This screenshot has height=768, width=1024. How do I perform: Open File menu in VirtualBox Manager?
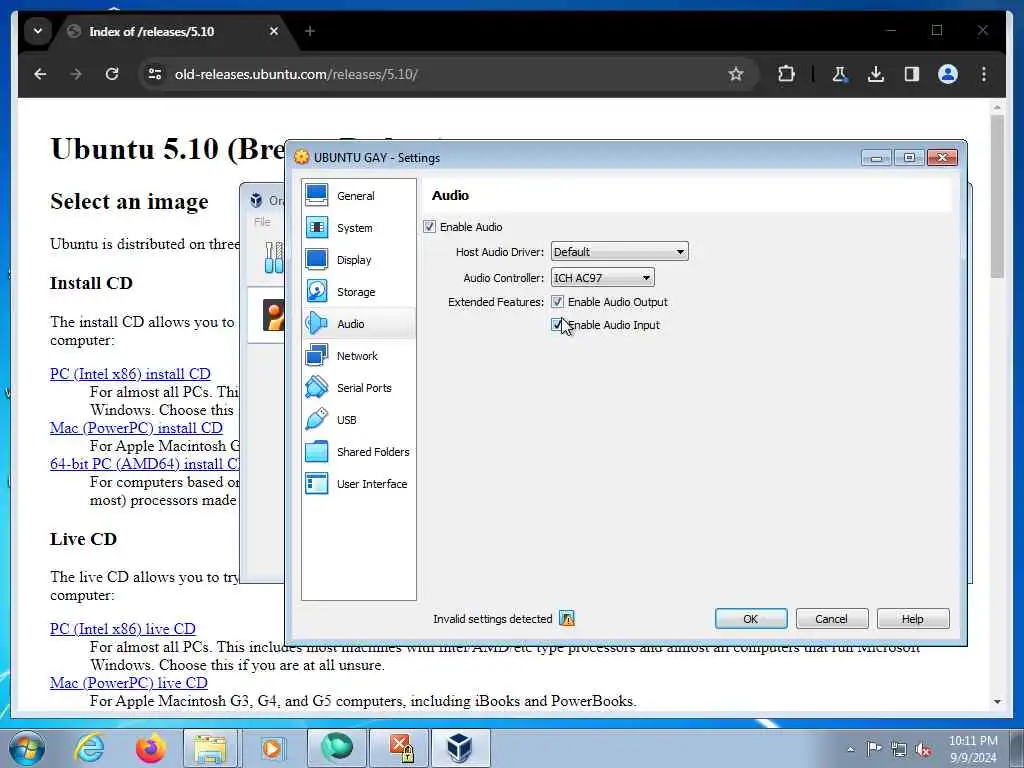(x=262, y=222)
